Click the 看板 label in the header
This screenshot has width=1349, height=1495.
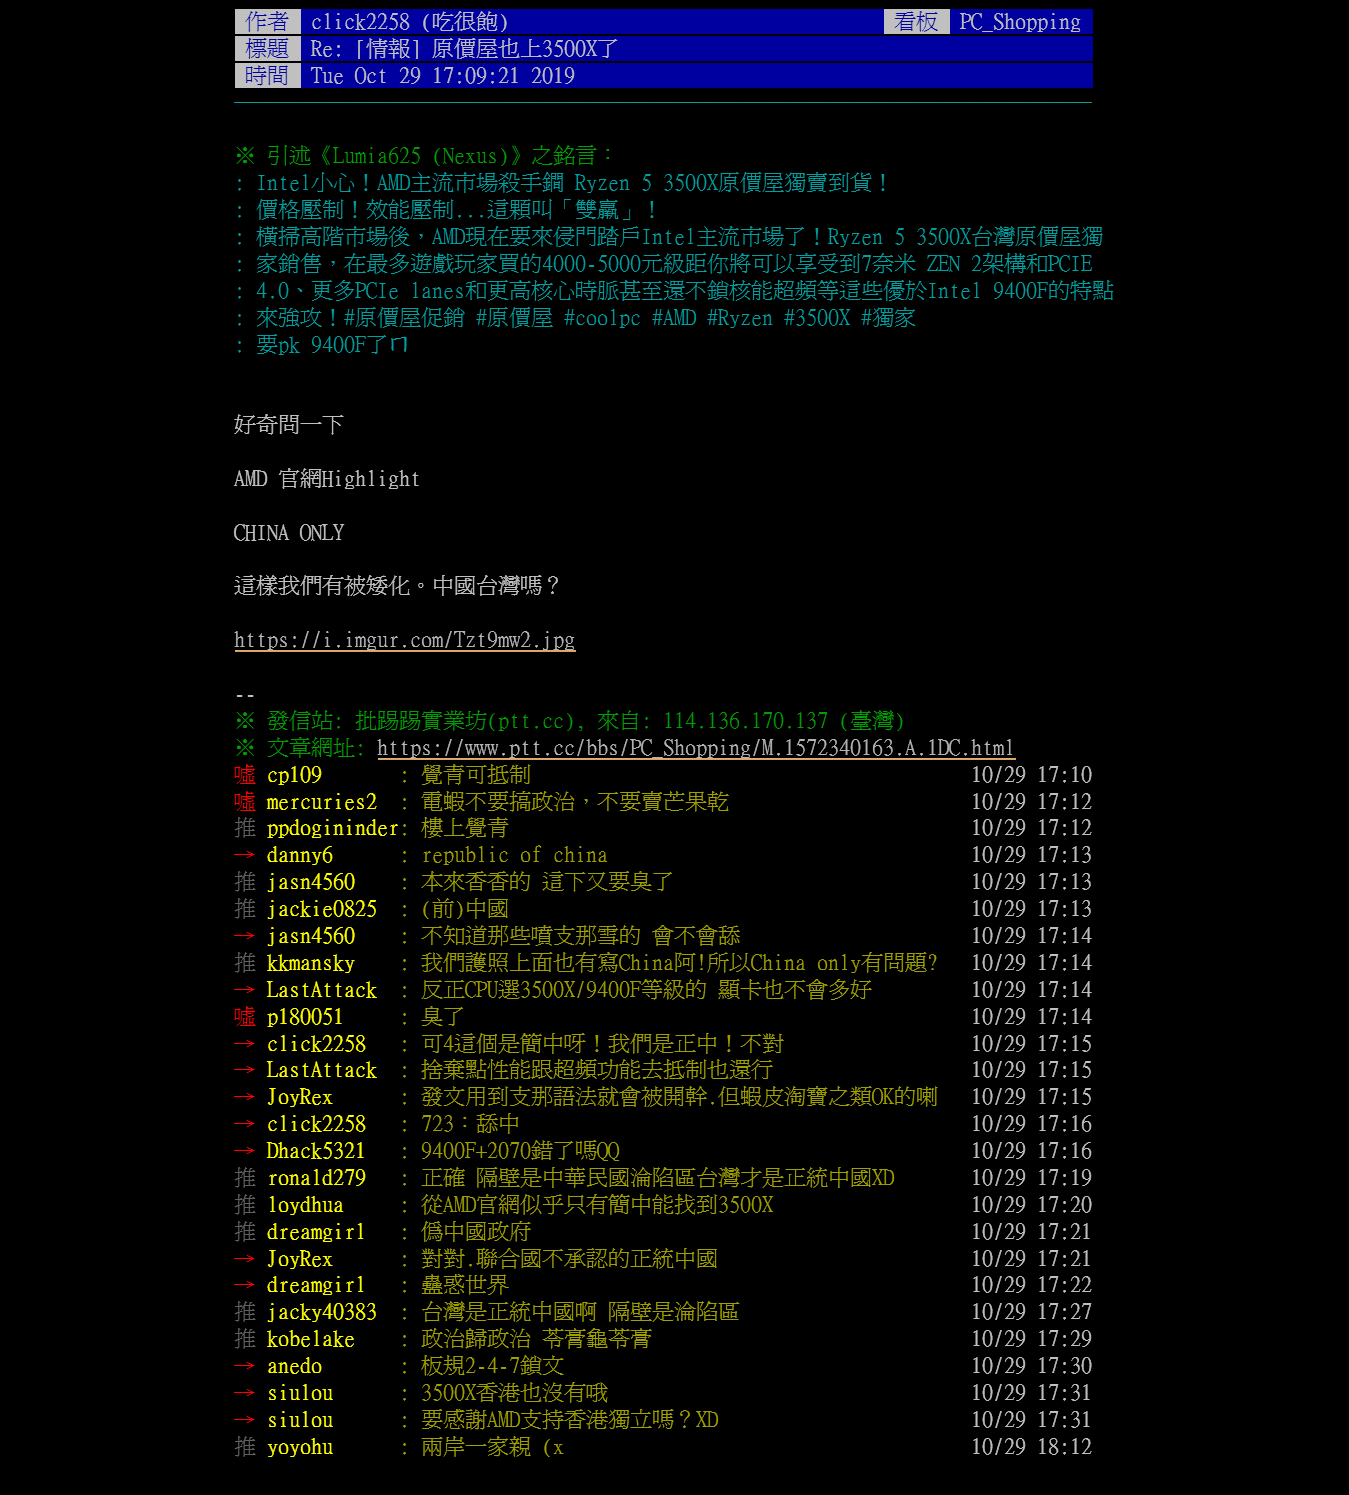tap(916, 22)
